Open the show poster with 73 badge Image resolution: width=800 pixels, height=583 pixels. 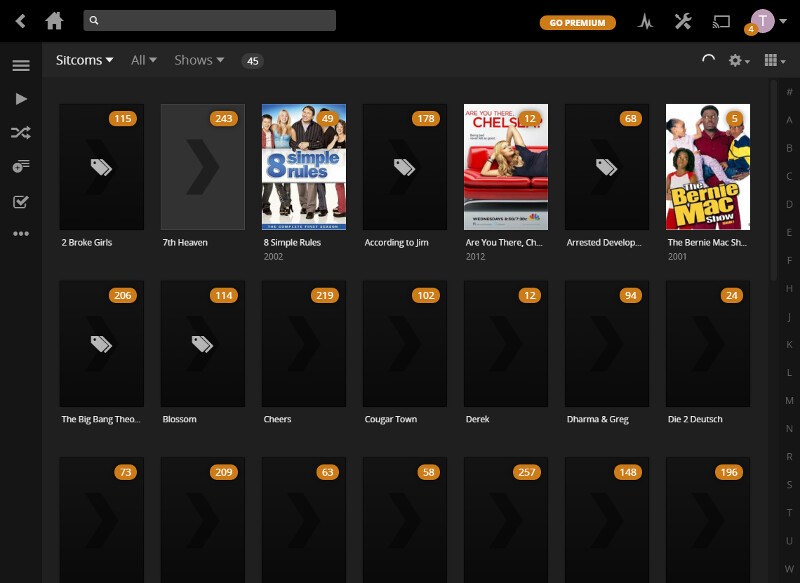tap(102, 520)
